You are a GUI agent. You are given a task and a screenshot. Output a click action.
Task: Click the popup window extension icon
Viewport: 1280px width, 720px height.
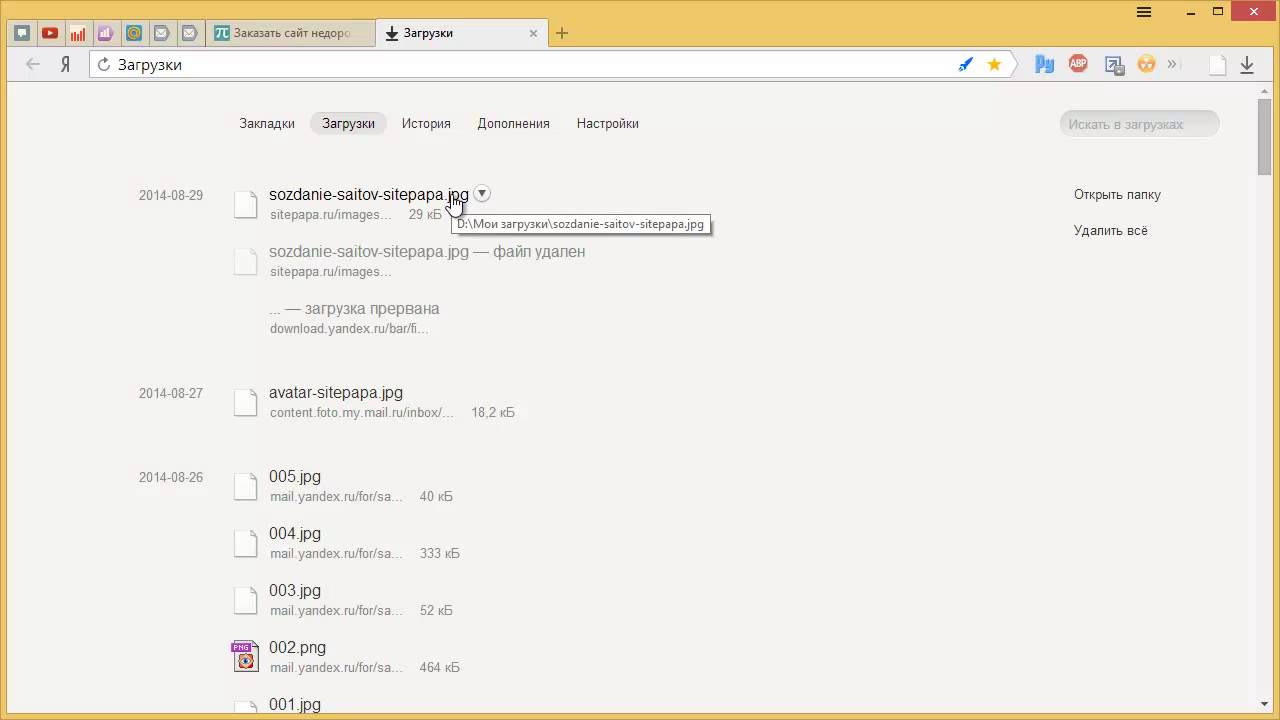[1114, 65]
